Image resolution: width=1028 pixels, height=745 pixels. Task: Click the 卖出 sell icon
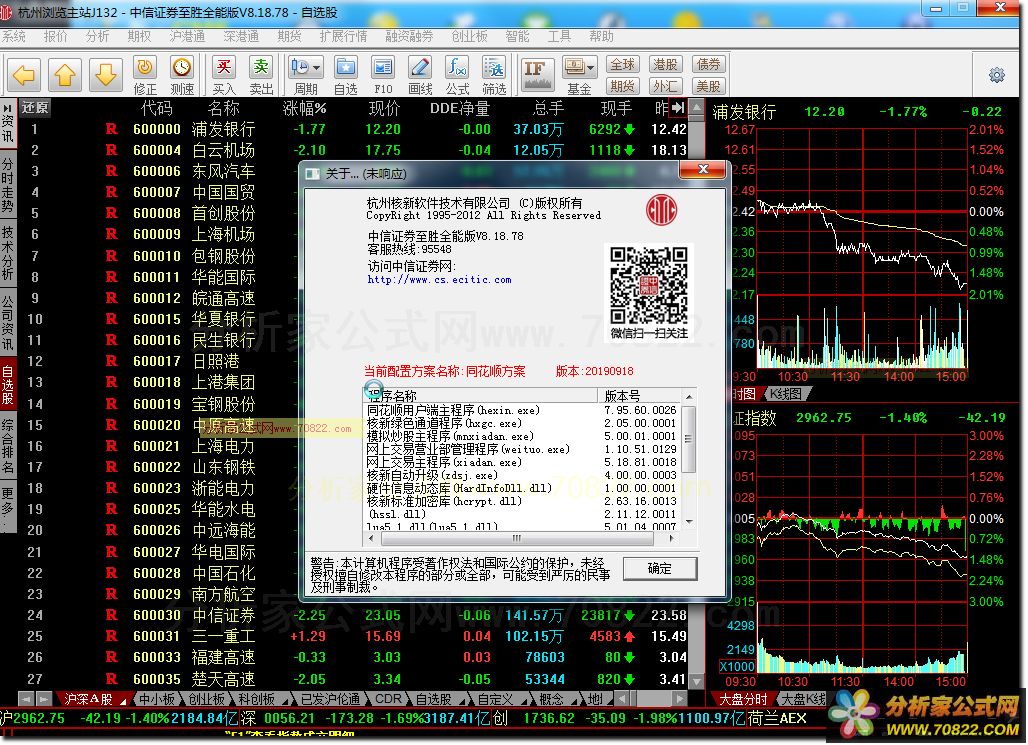261,75
